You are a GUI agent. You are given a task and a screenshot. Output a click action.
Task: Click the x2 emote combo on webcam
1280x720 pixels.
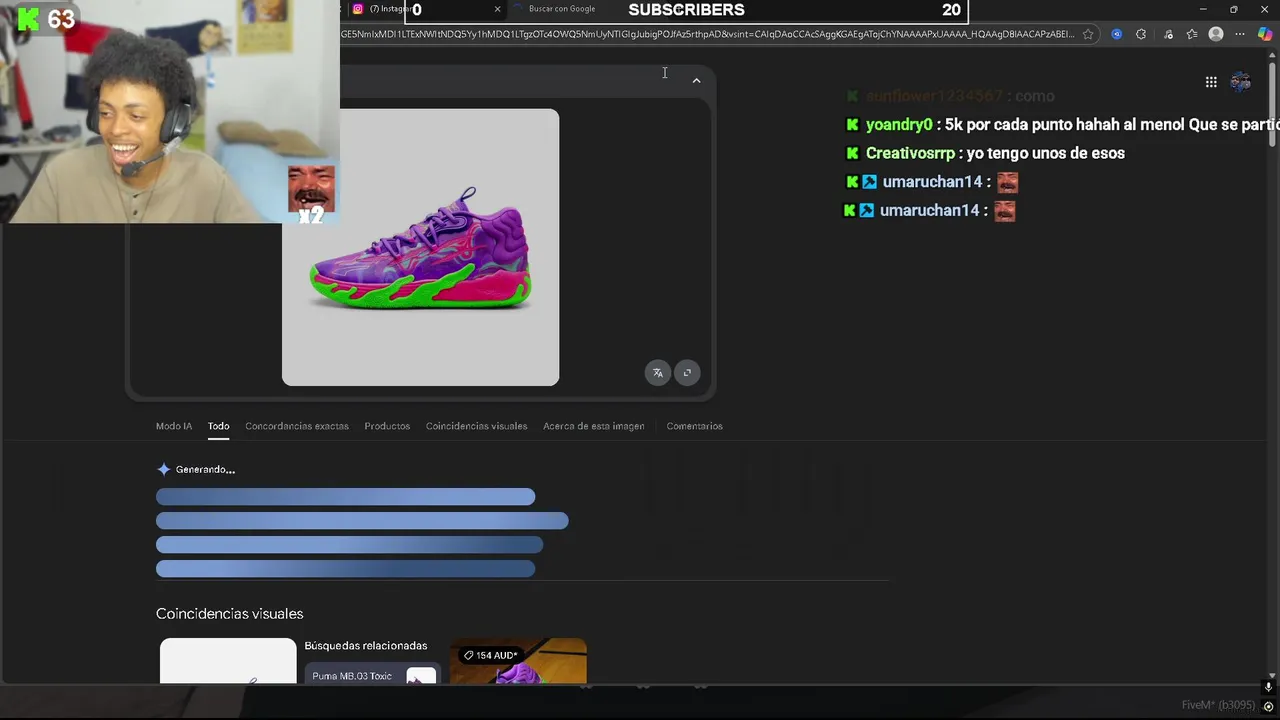pos(311,195)
